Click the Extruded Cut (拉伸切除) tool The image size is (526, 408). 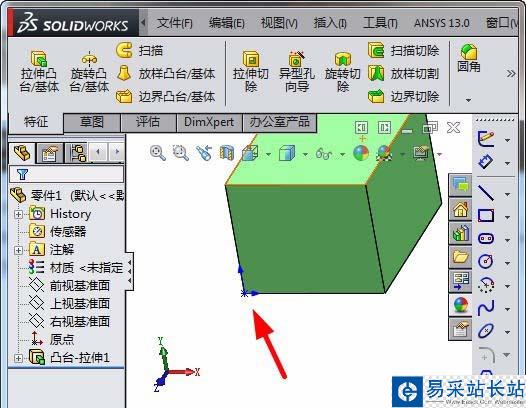(x=251, y=71)
